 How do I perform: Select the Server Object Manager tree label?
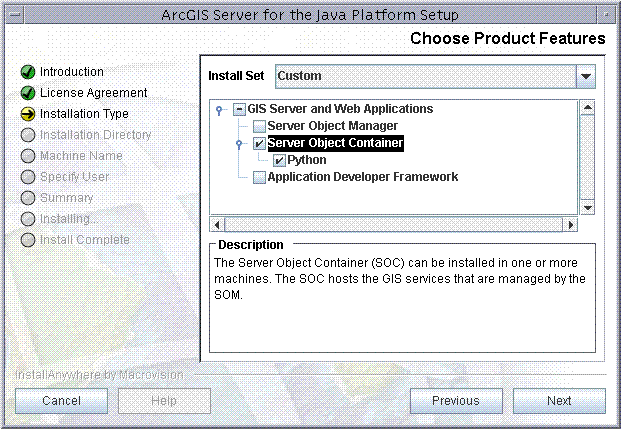tap(332, 126)
